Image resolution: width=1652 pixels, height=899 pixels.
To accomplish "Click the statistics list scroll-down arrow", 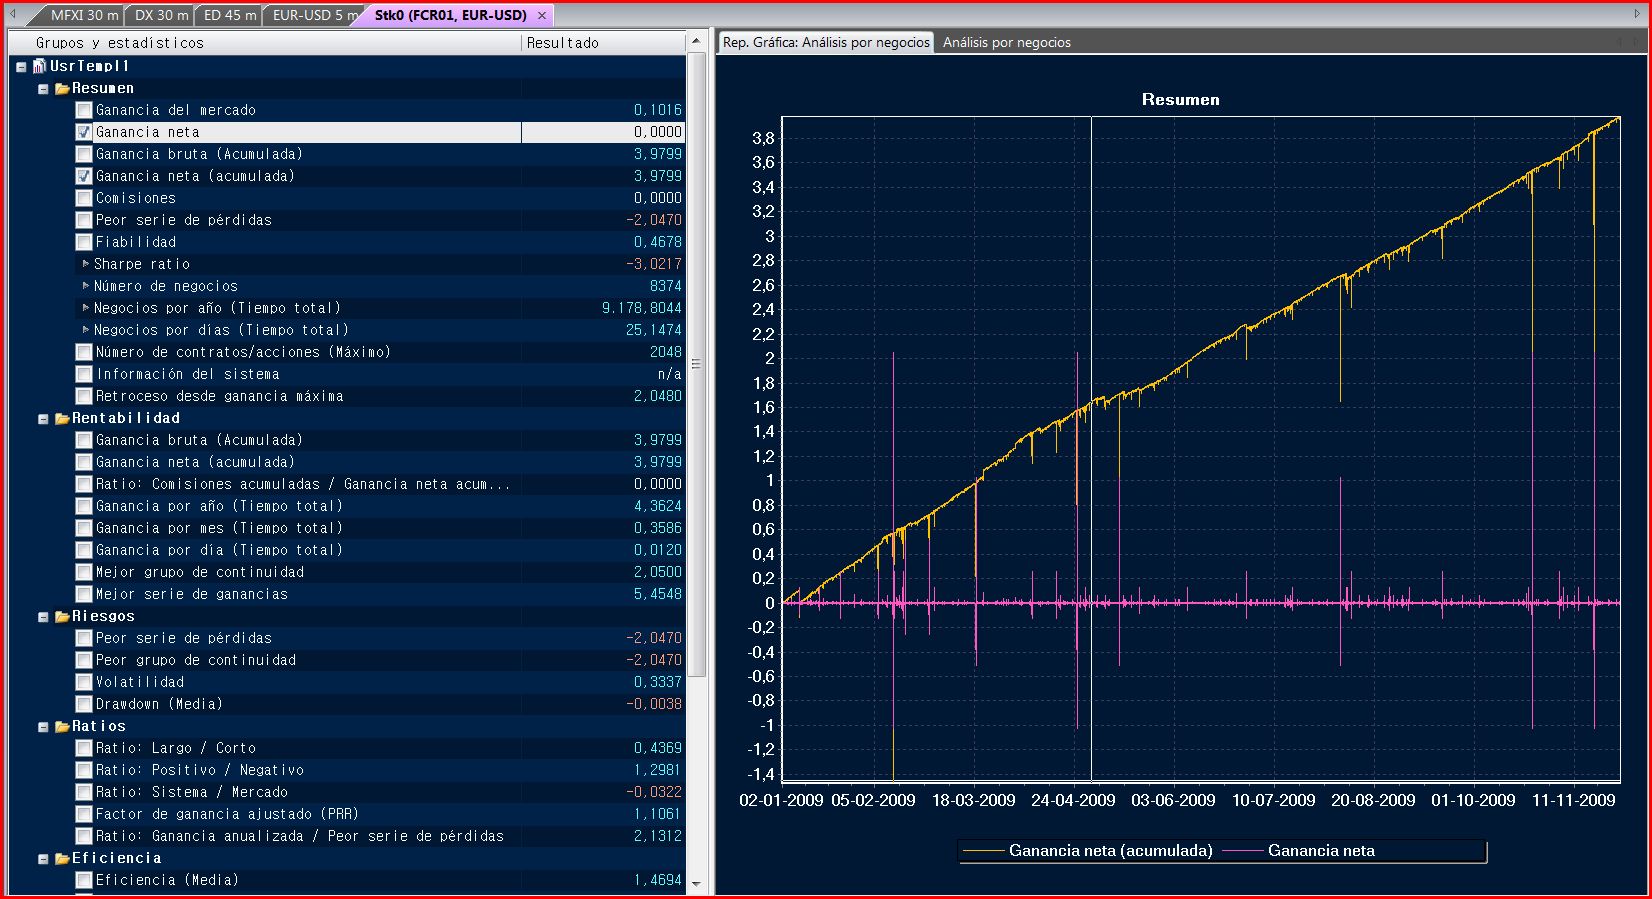I will tap(696, 885).
